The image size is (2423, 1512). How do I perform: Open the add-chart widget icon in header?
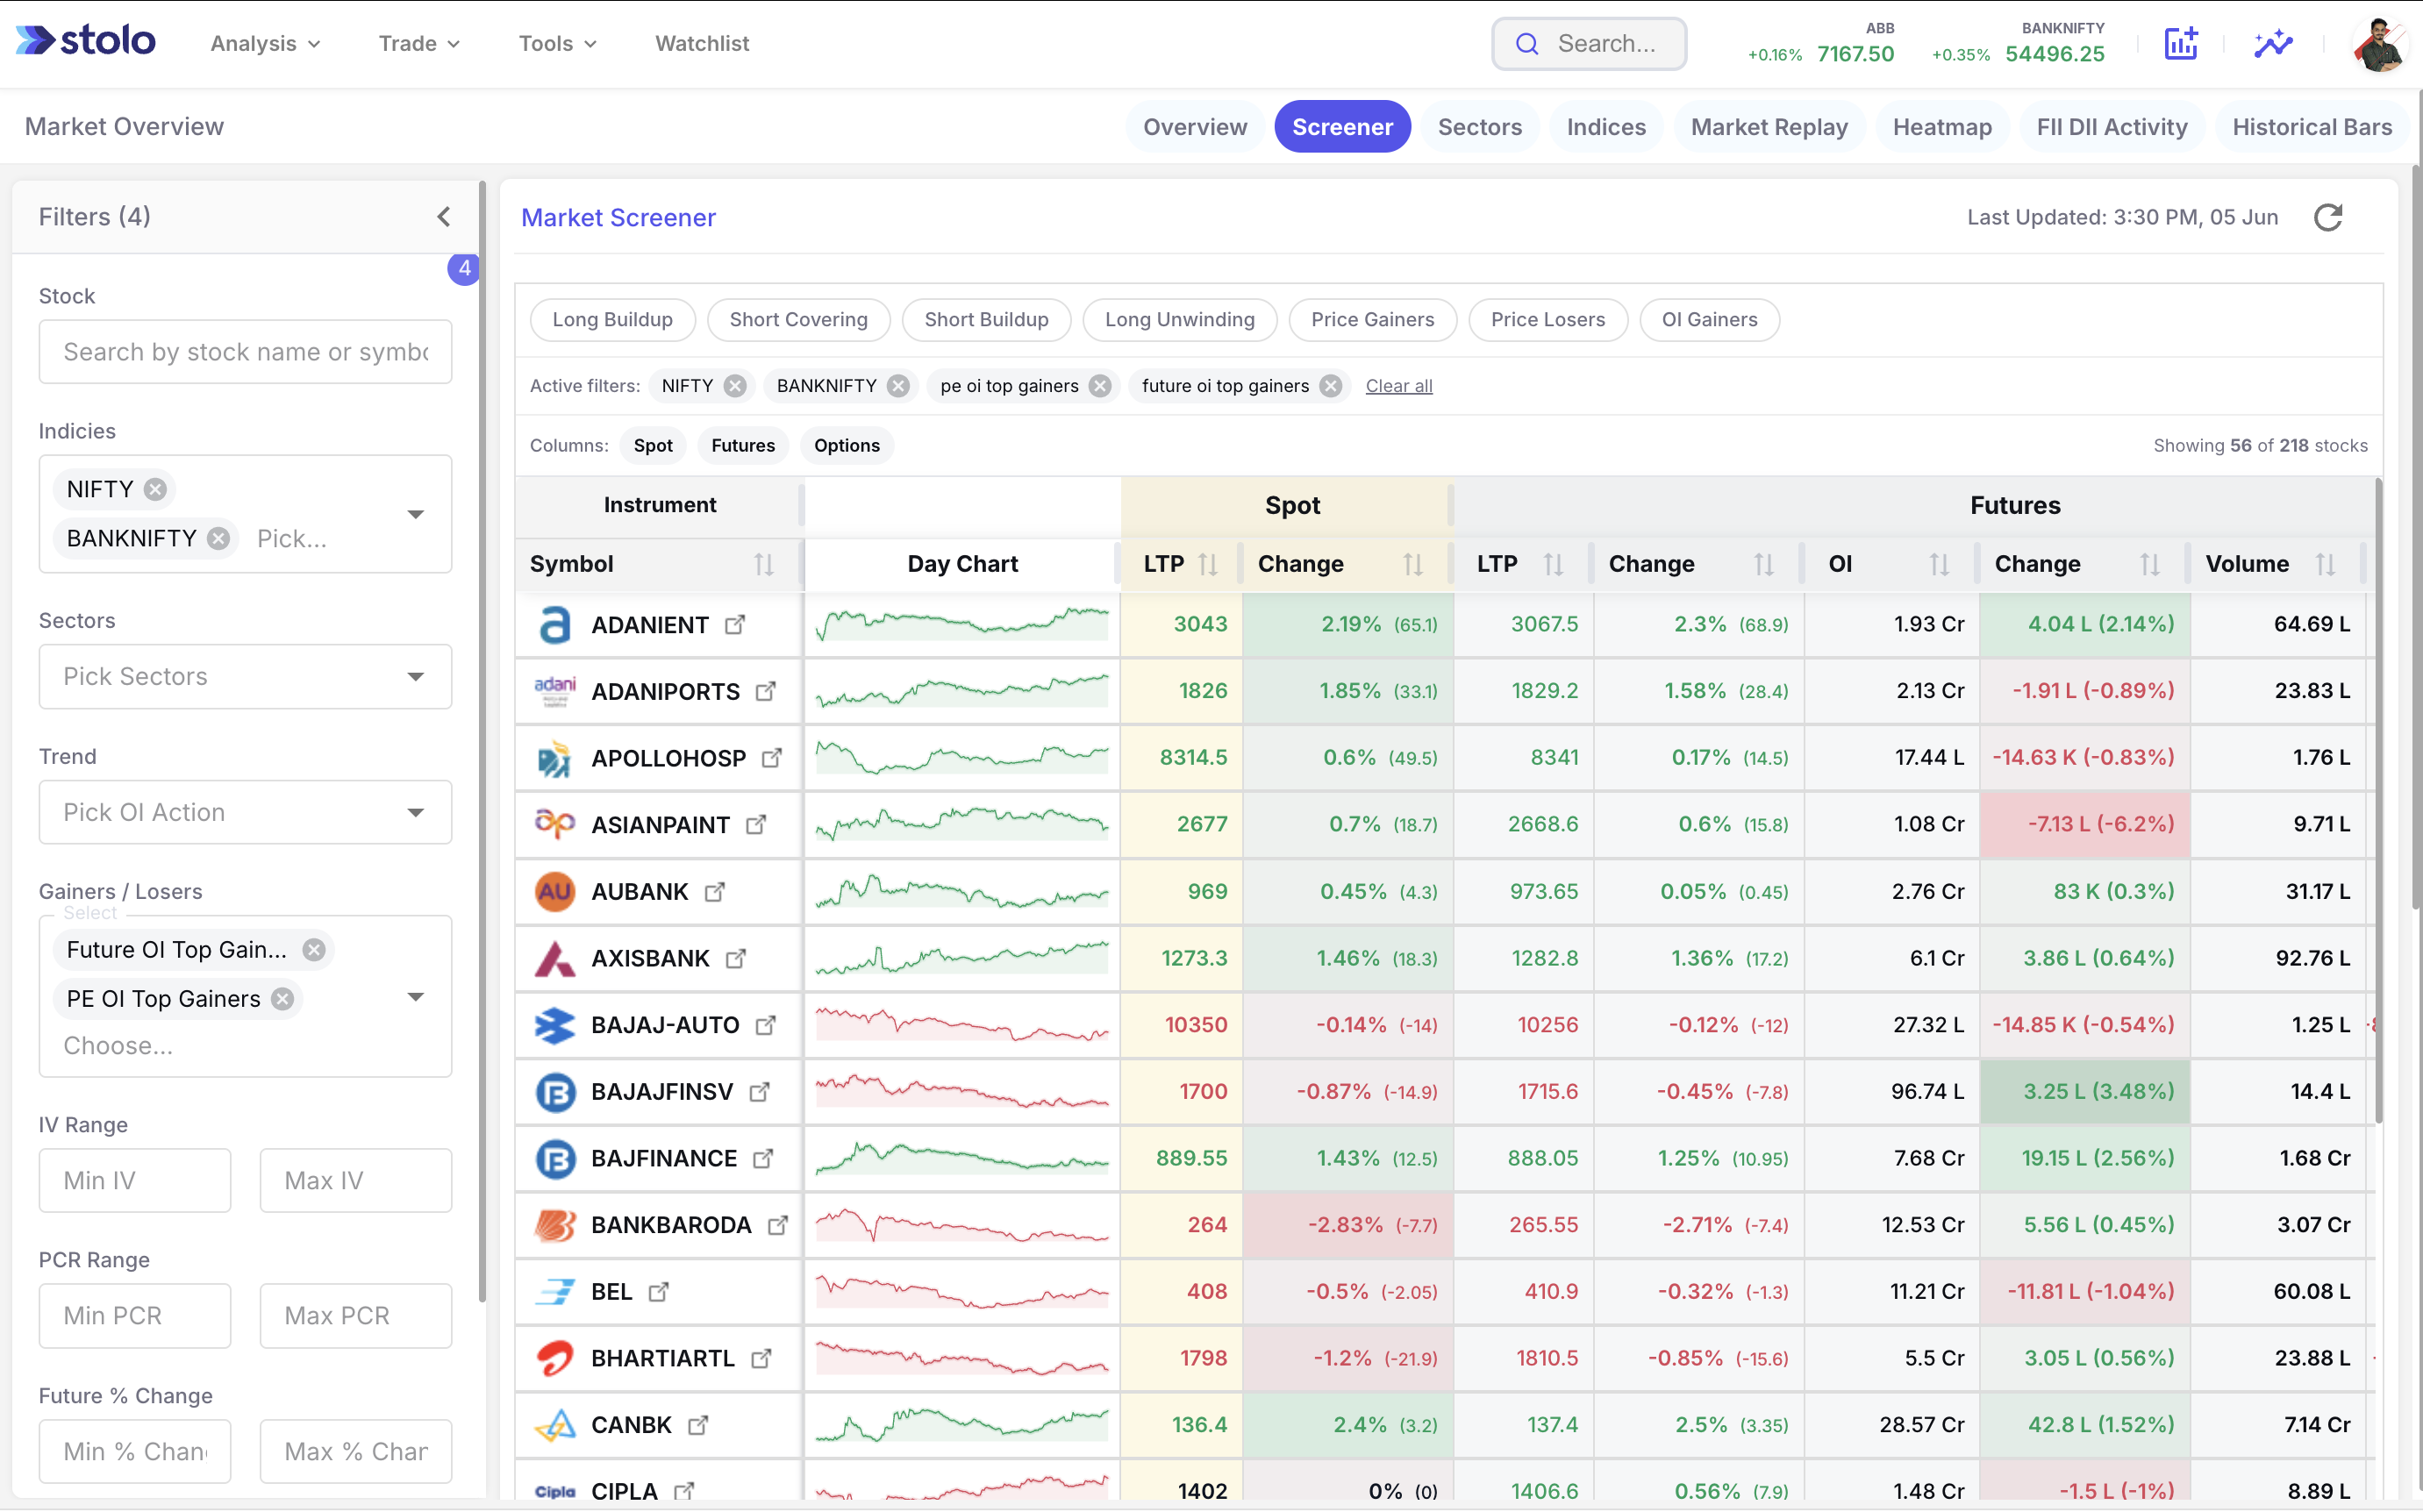point(2181,43)
